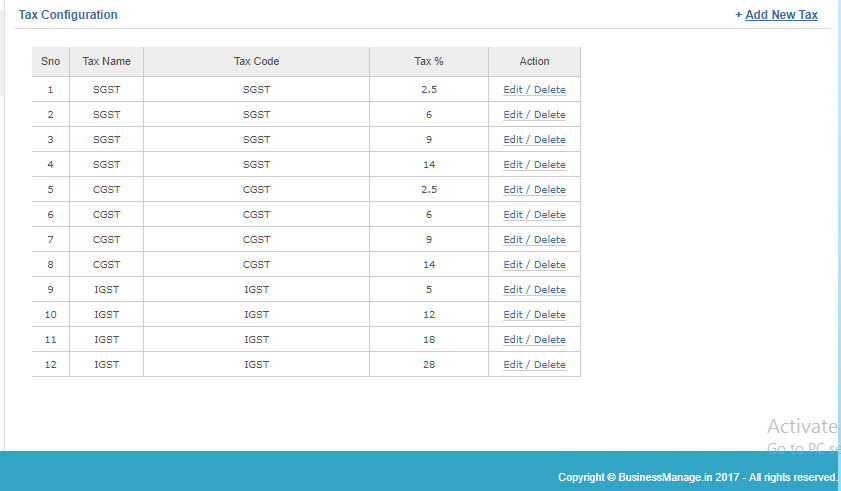Click the Tax Name column header
Viewport: 841px width, 491px height.
106,62
